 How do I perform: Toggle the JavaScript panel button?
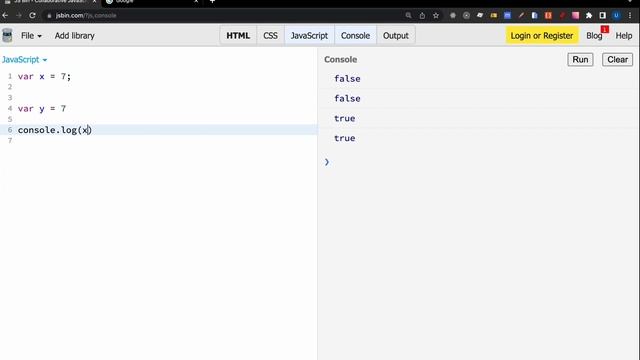(x=309, y=36)
